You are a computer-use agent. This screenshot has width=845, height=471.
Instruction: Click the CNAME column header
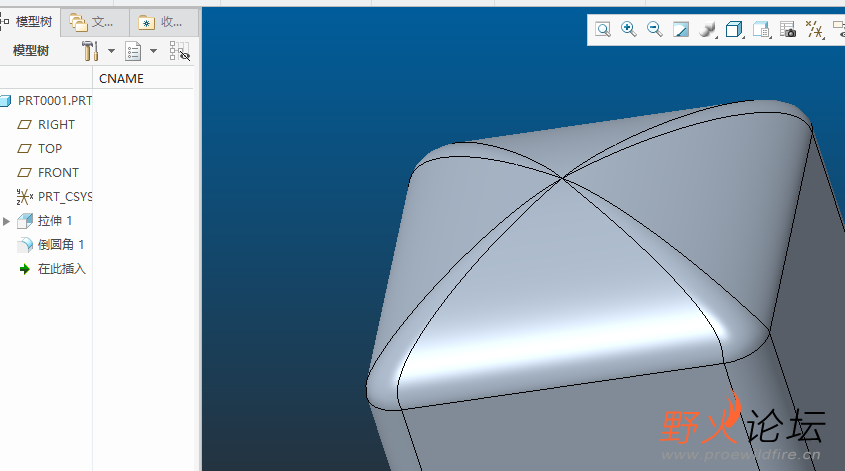121,79
